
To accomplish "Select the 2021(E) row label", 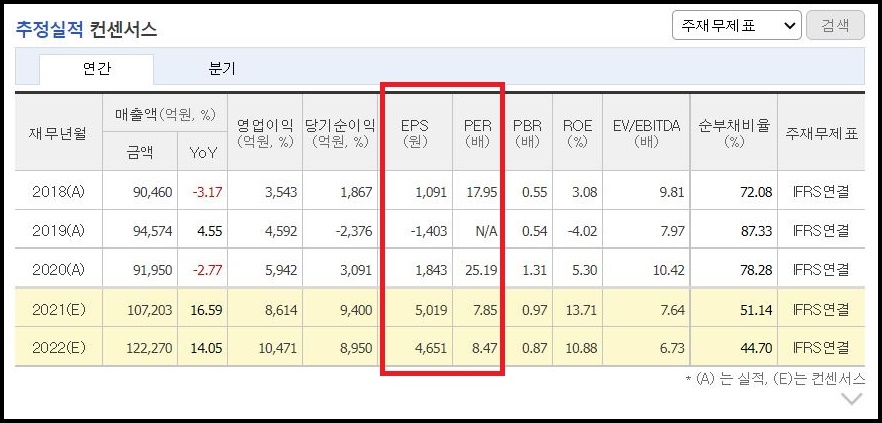I will point(58,309).
